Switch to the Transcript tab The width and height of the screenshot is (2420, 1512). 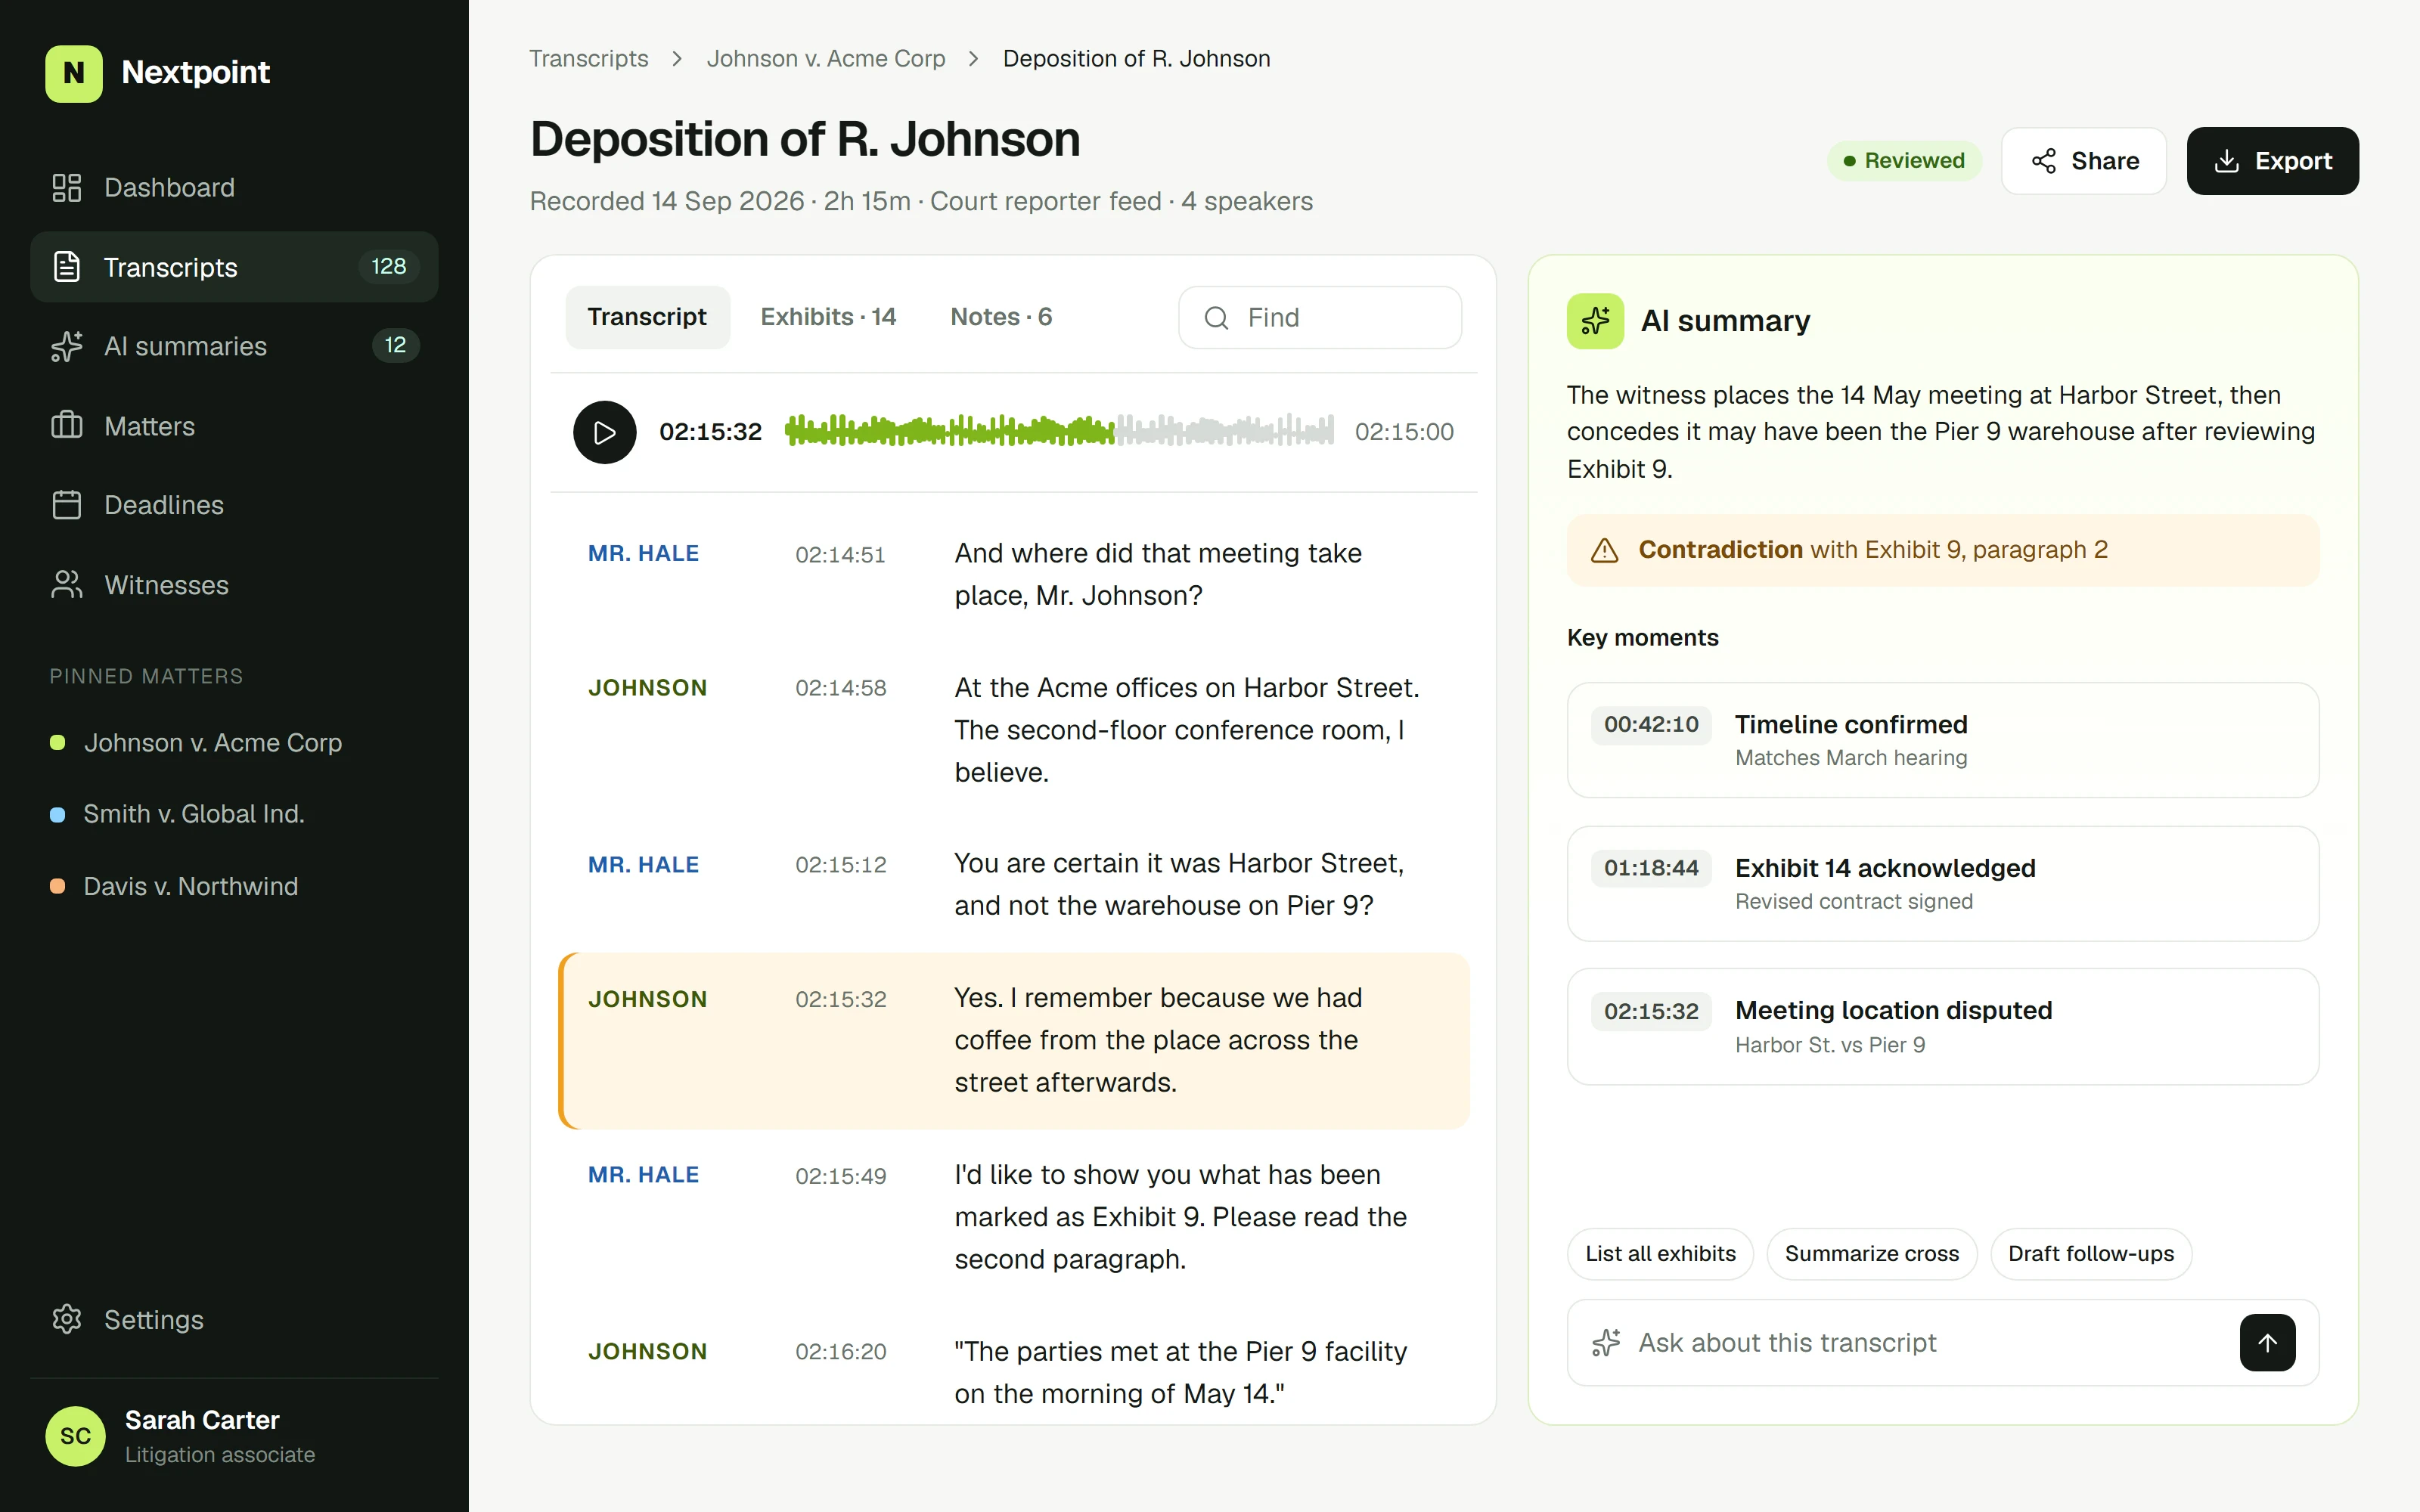tap(647, 317)
